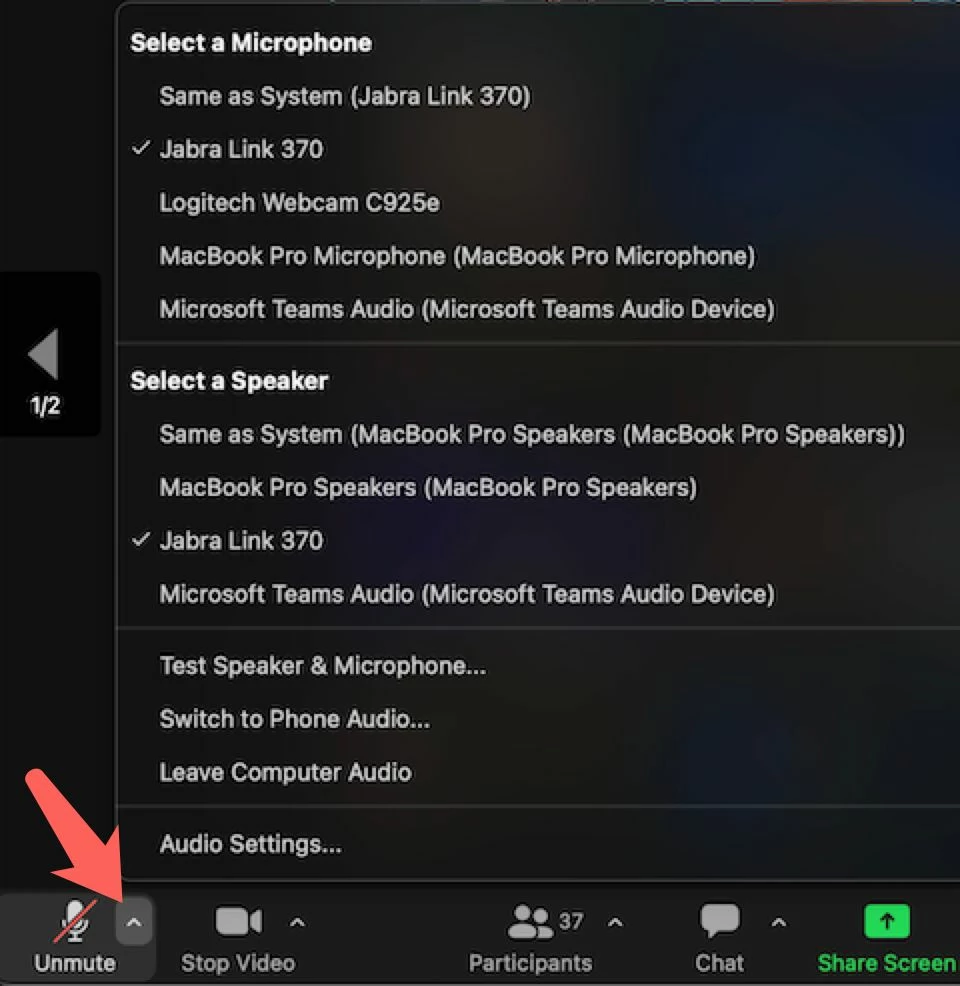Image resolution: width=960 pixels, height=986 pixels.
Task: Open the Participants people icon
Action: click(530, 922)
